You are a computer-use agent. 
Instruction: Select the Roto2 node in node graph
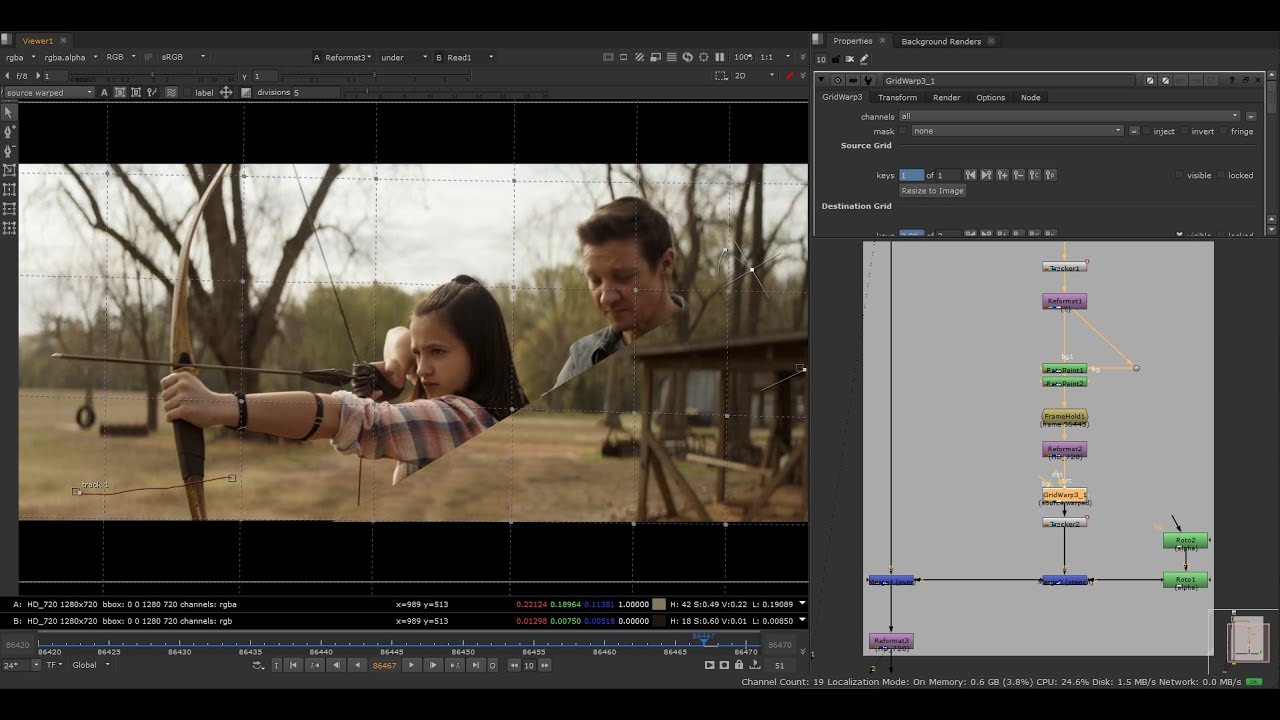pos(1185,541)
